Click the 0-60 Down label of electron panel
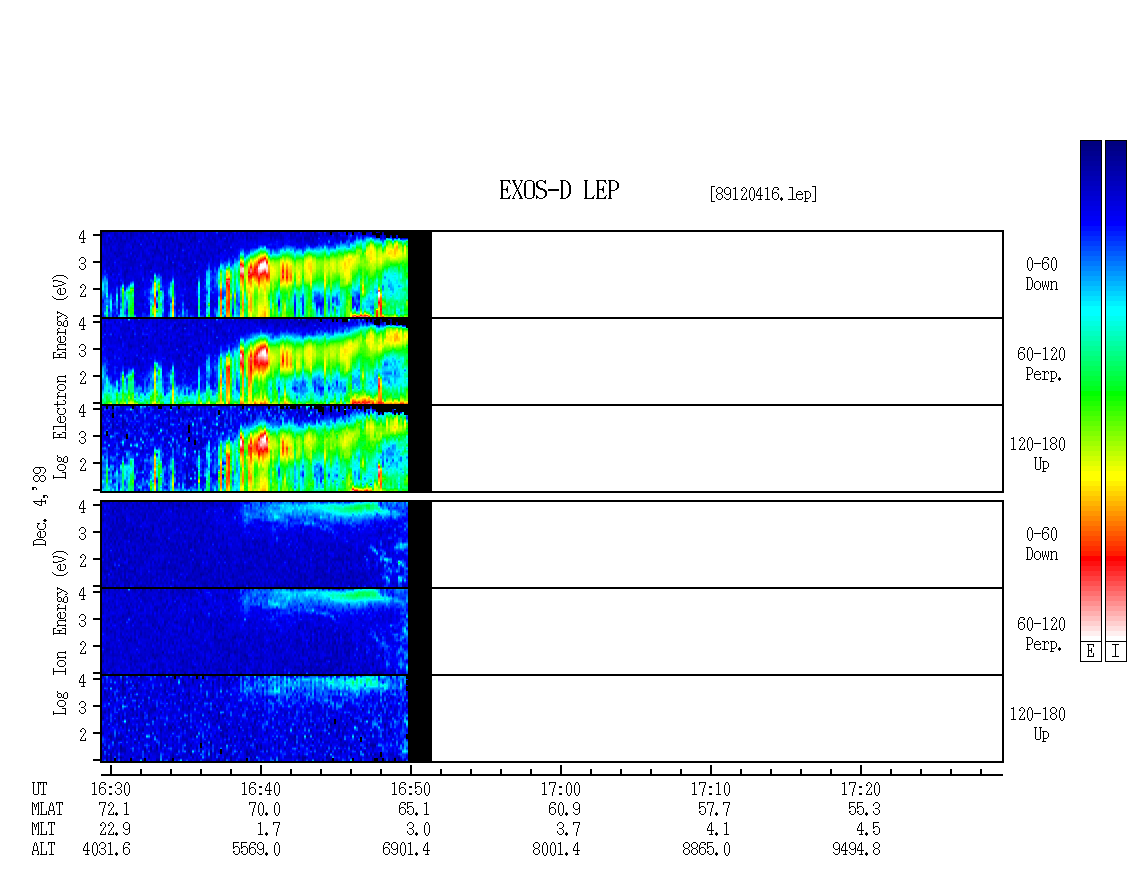This screenshot has width=1130, height=875. [x=1041, y=274]
